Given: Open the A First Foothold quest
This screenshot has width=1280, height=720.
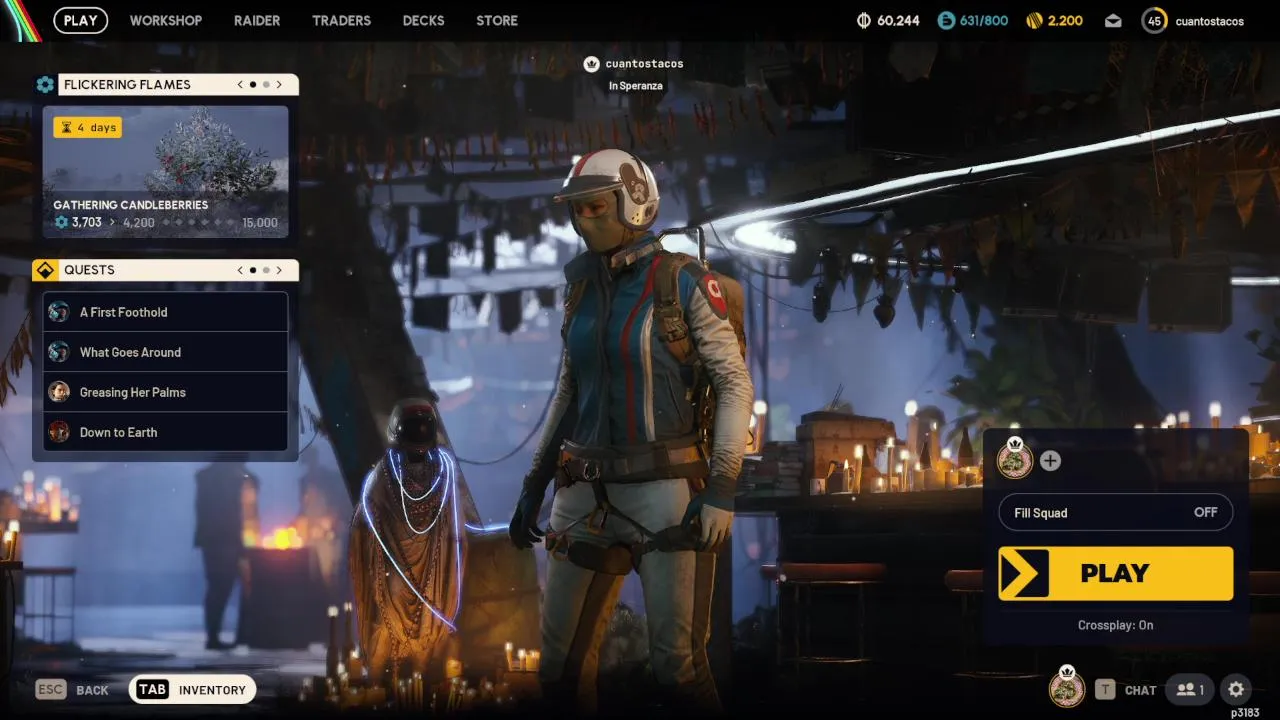Looking at the screenshot, I should click(x=165, y=312).
